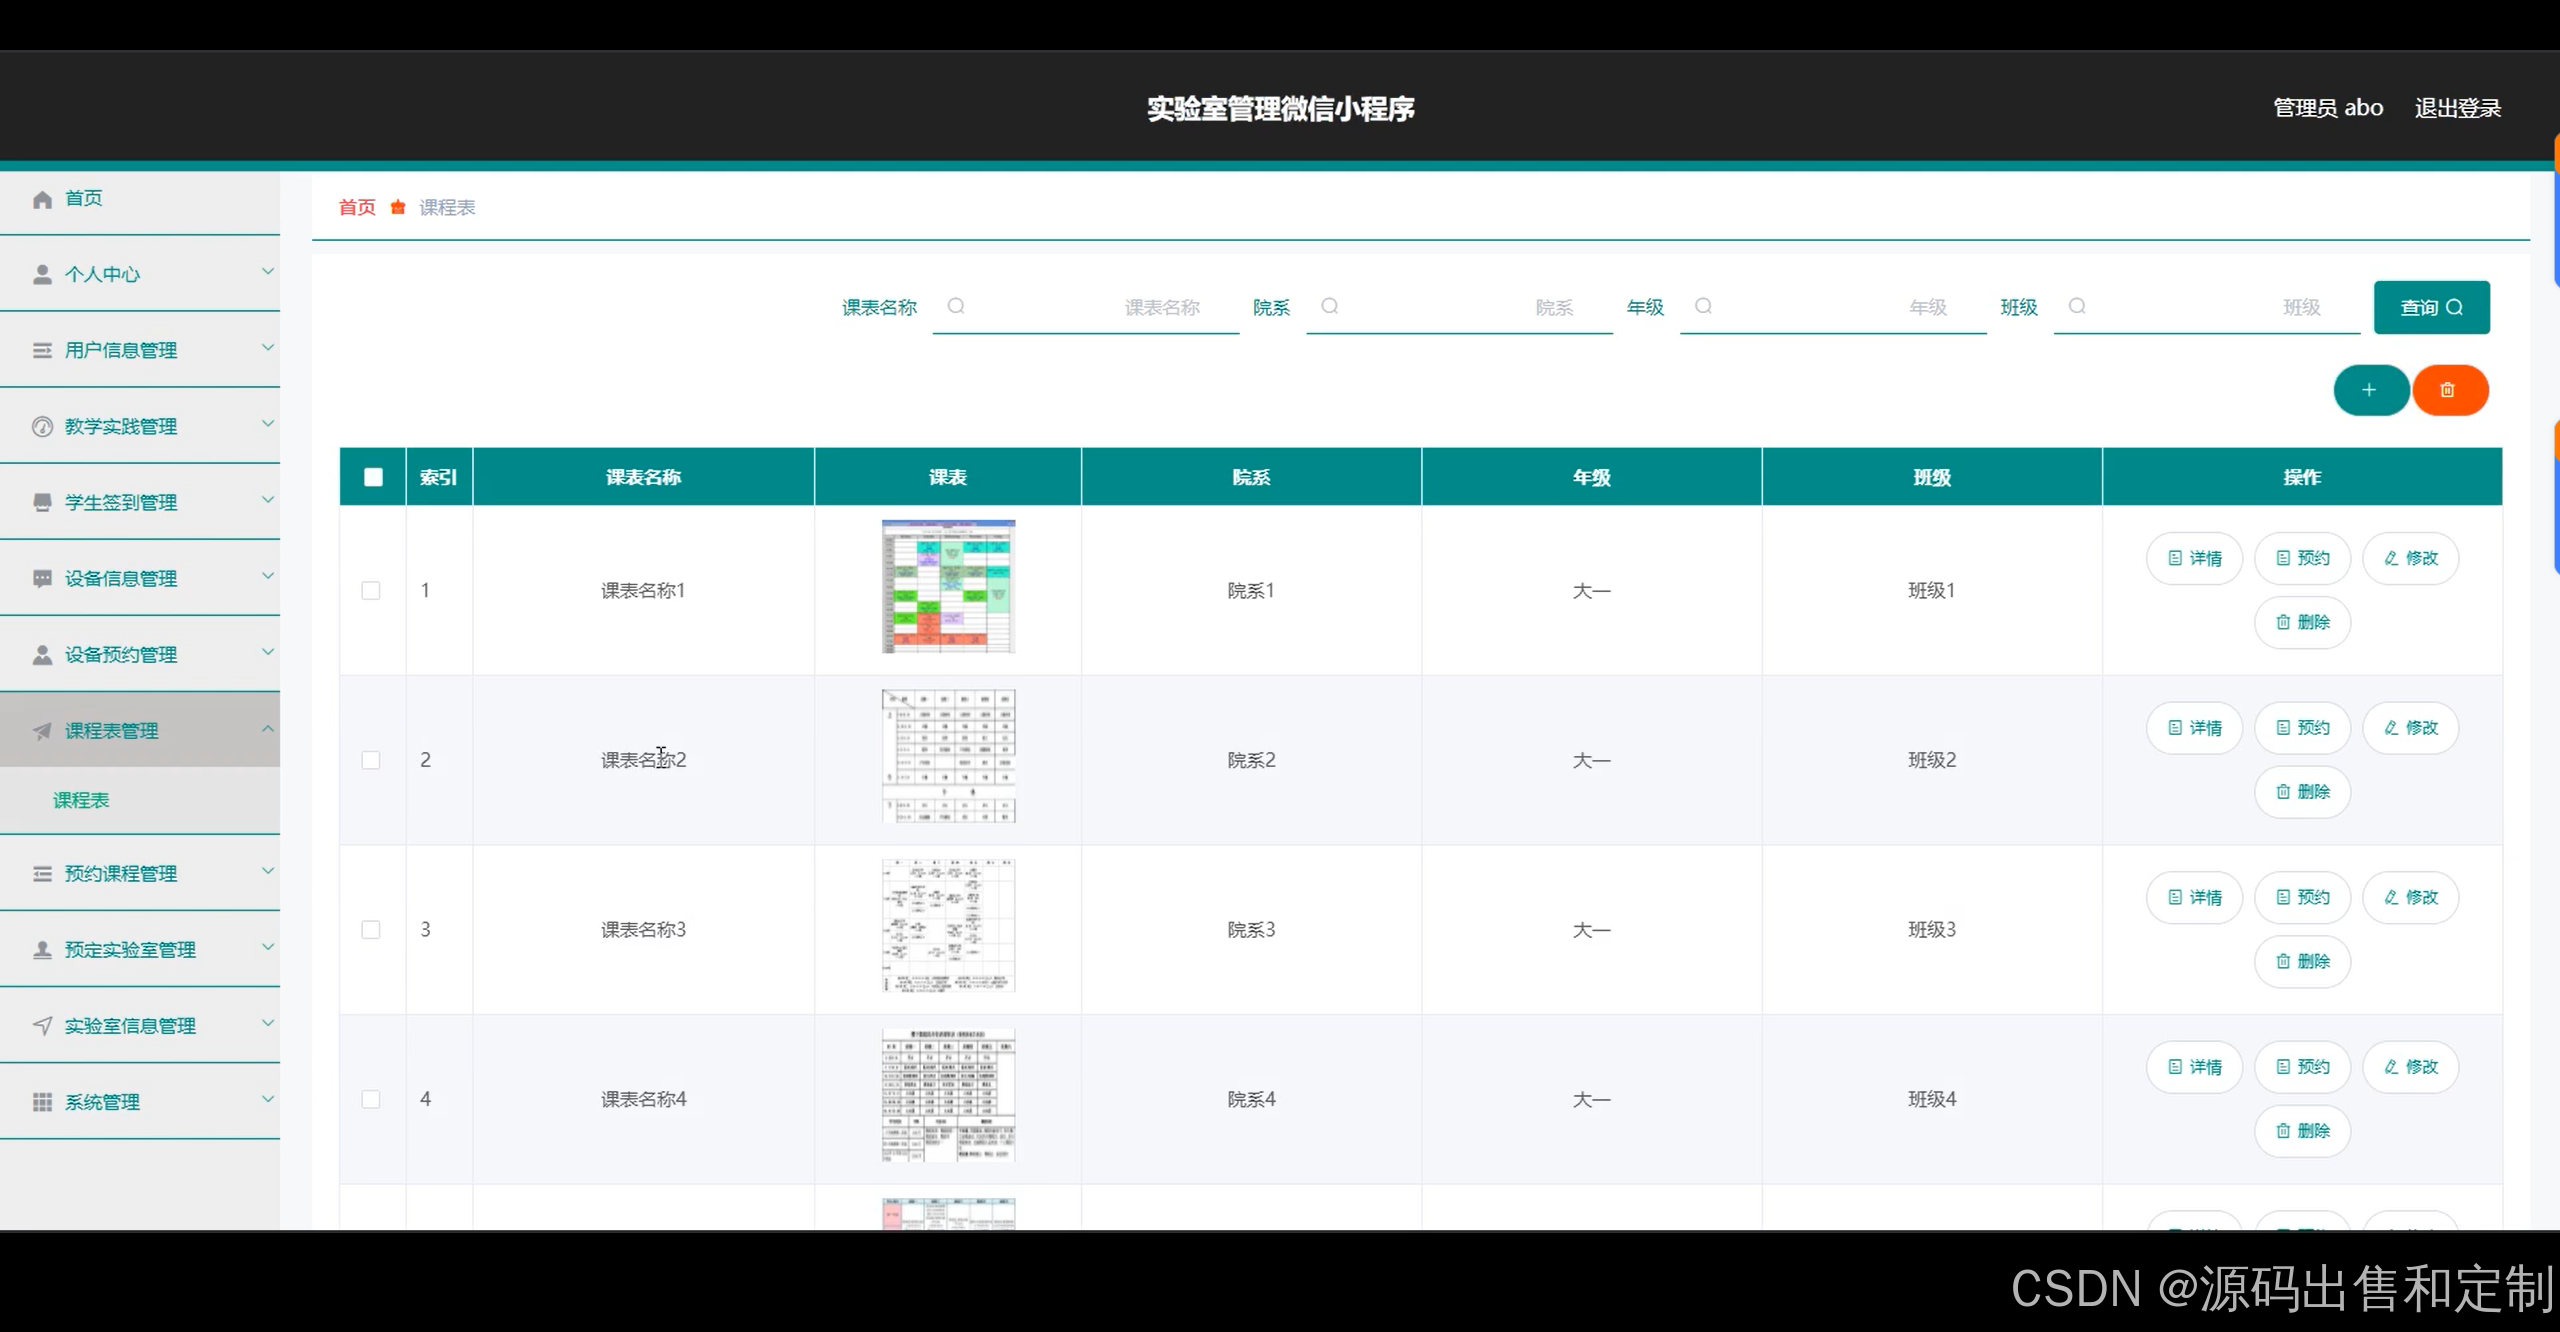This screenshot has height=1332, width=2560.
Task: Click the grid icon beside 系统管理
Action: (x=42, y=1102)
